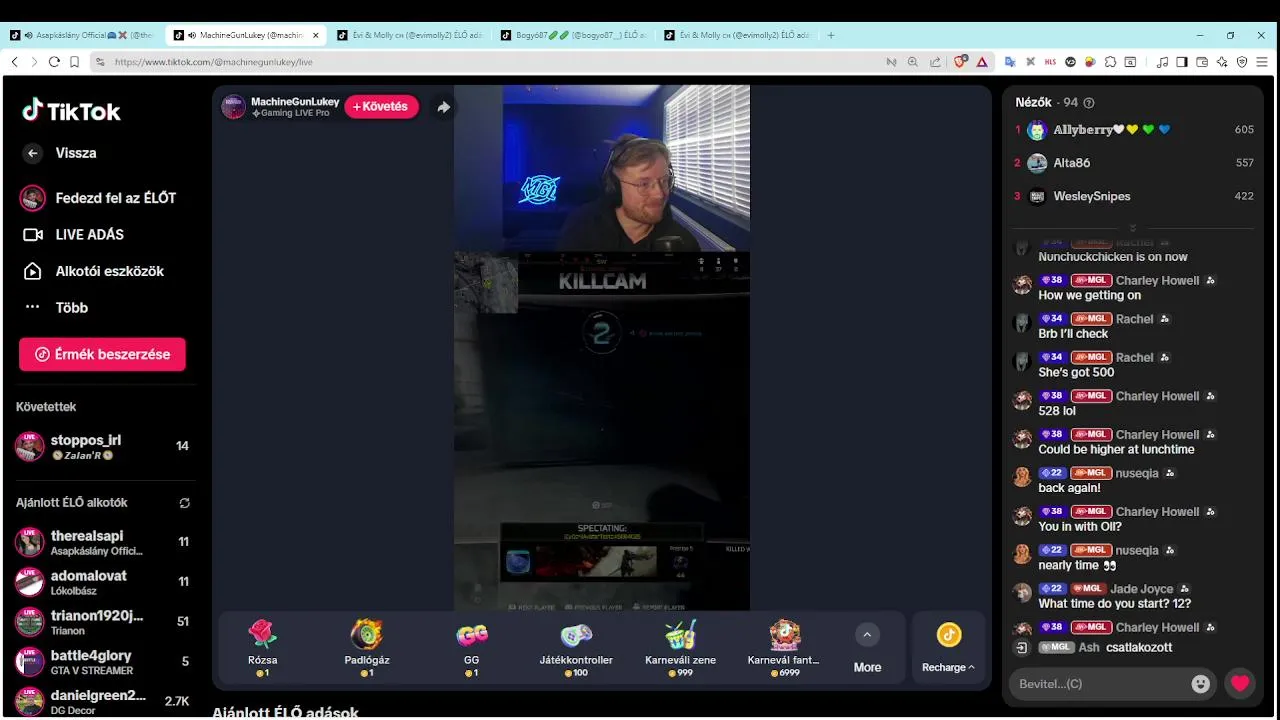The image size is (1280, 720).
Task: Bookmark this page
Action: (x=74, y=62)
